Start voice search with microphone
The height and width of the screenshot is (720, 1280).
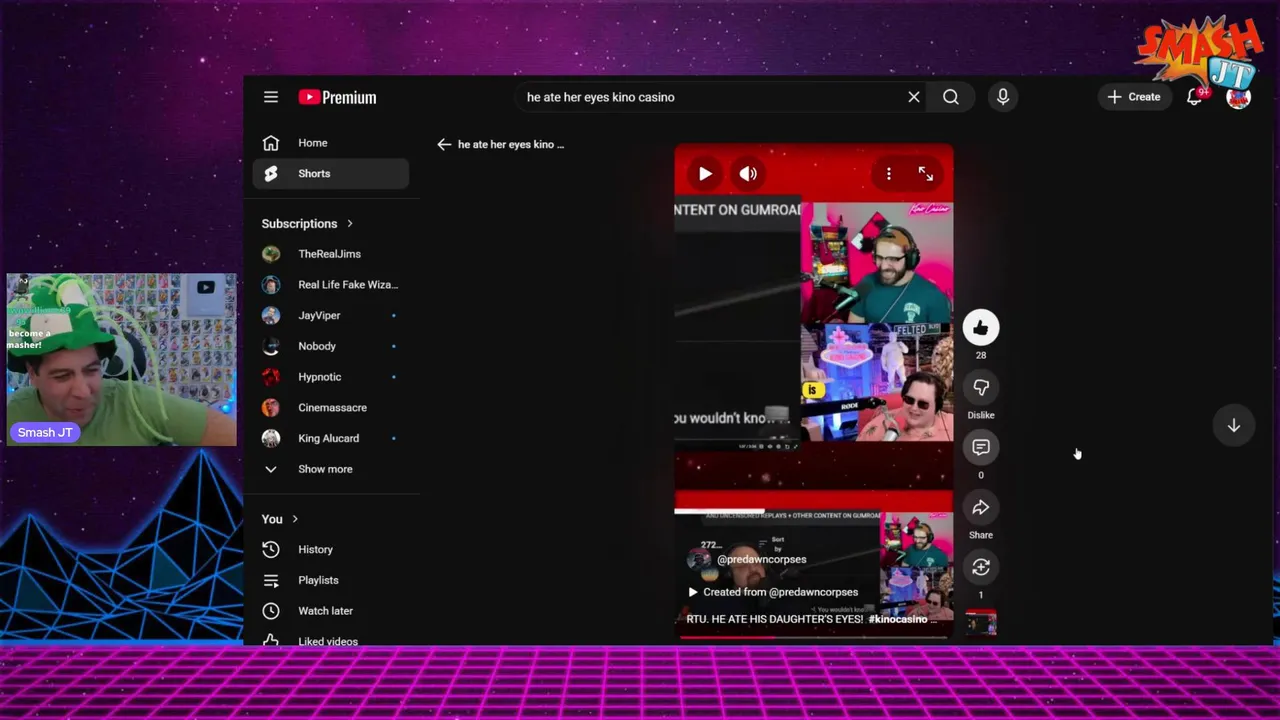point(1003,97)
